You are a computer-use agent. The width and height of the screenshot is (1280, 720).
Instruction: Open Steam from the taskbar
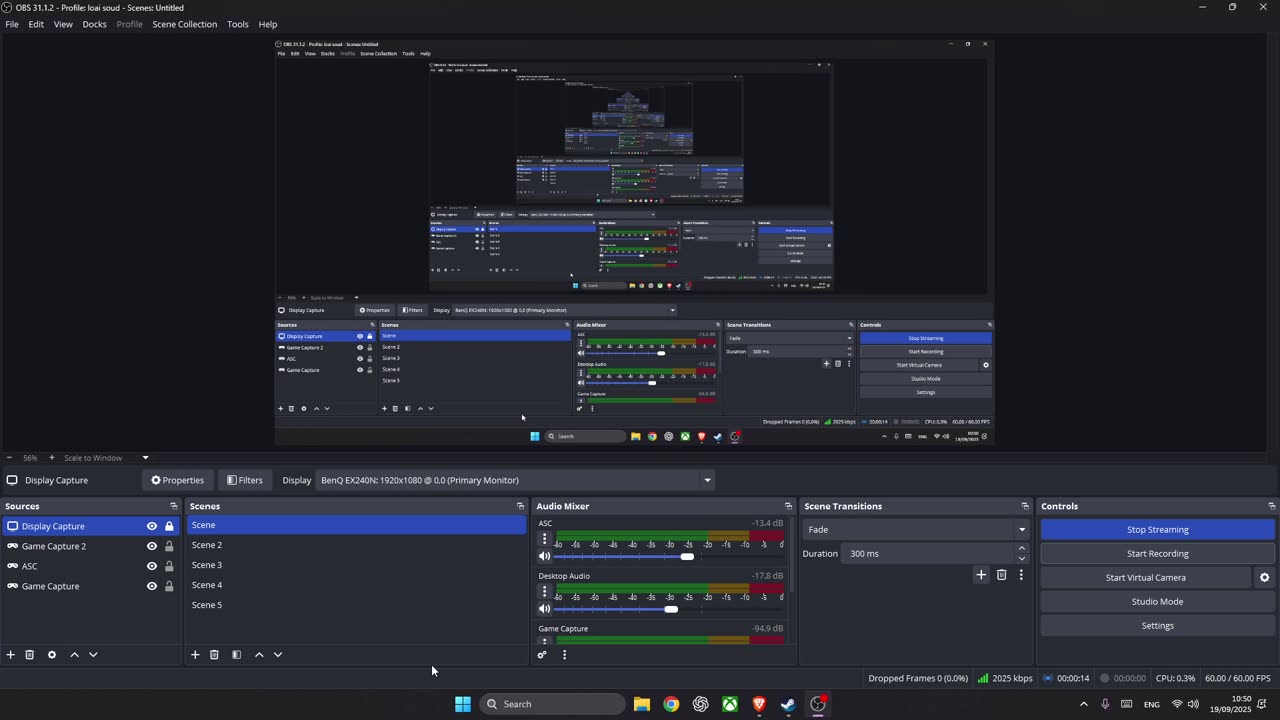tap(788, 704)
